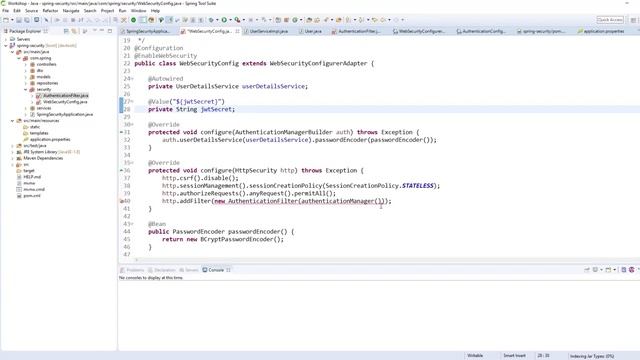Viewport: 640px width, 360px height.
Task: Click the Run External Tools red-briefcase icon
Action: [237, 20]
